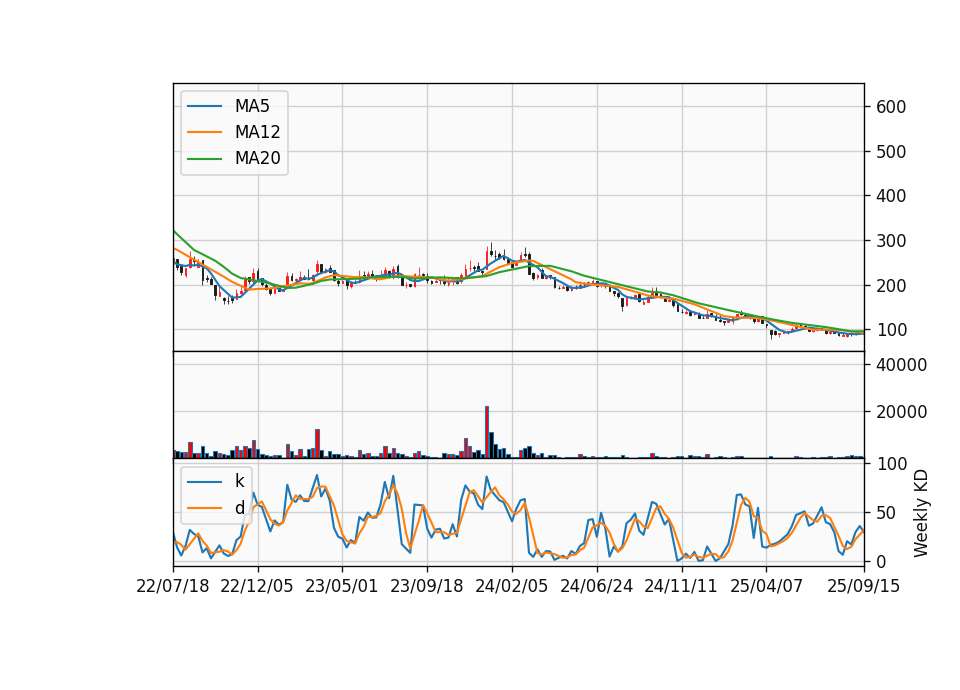This screenshot has width=960, height=690.
Task: Click the 300 price axis label
Action: click(891, 241)
